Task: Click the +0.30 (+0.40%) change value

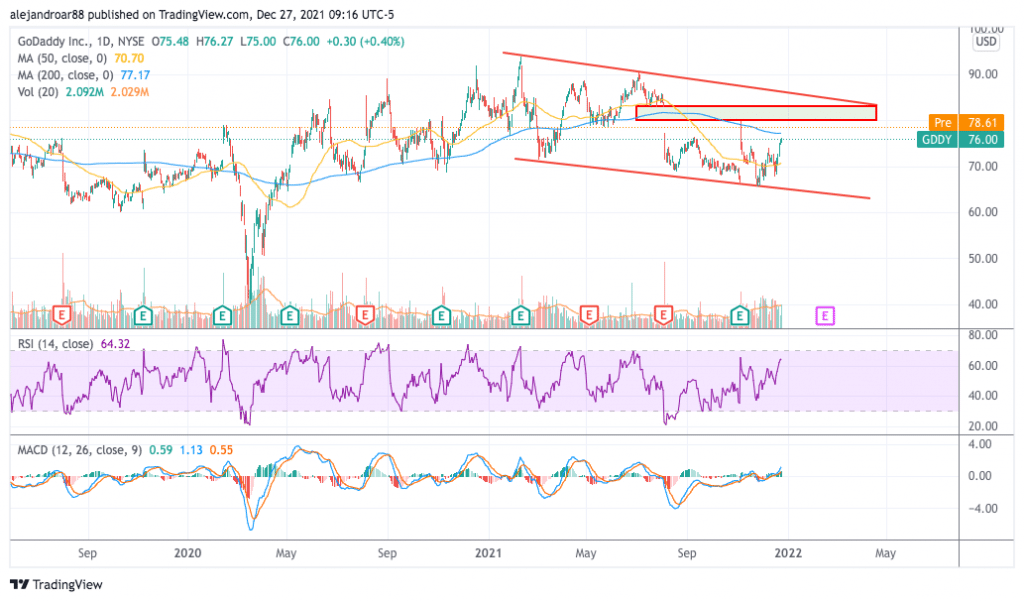Action: pos(365,41)
